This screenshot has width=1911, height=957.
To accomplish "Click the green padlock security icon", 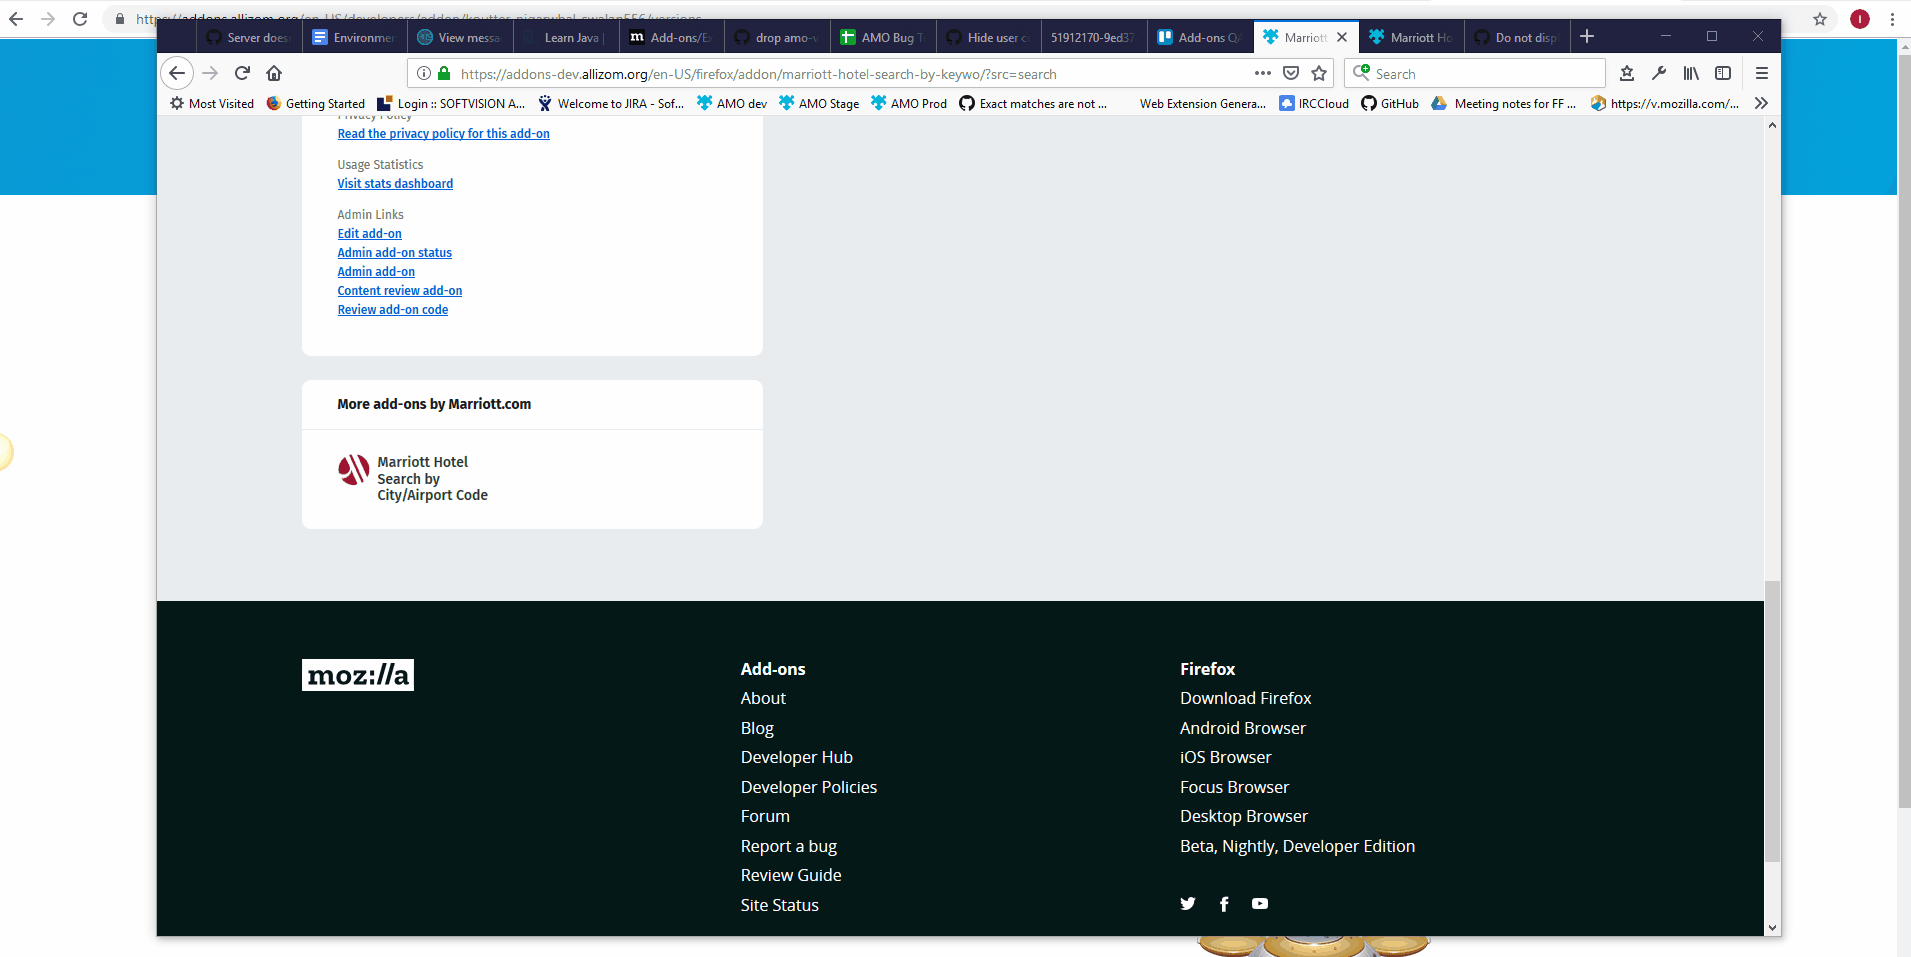I will tap(444, 73).
